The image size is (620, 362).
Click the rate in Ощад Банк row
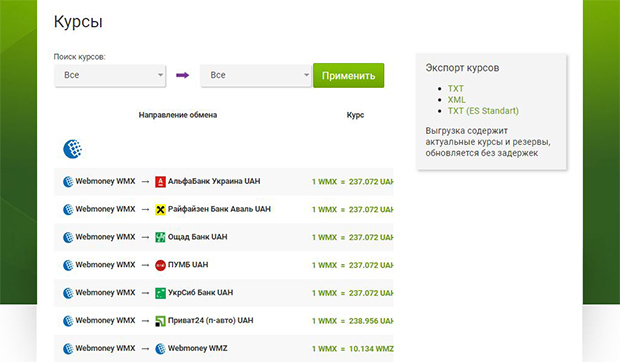point(352,238)
